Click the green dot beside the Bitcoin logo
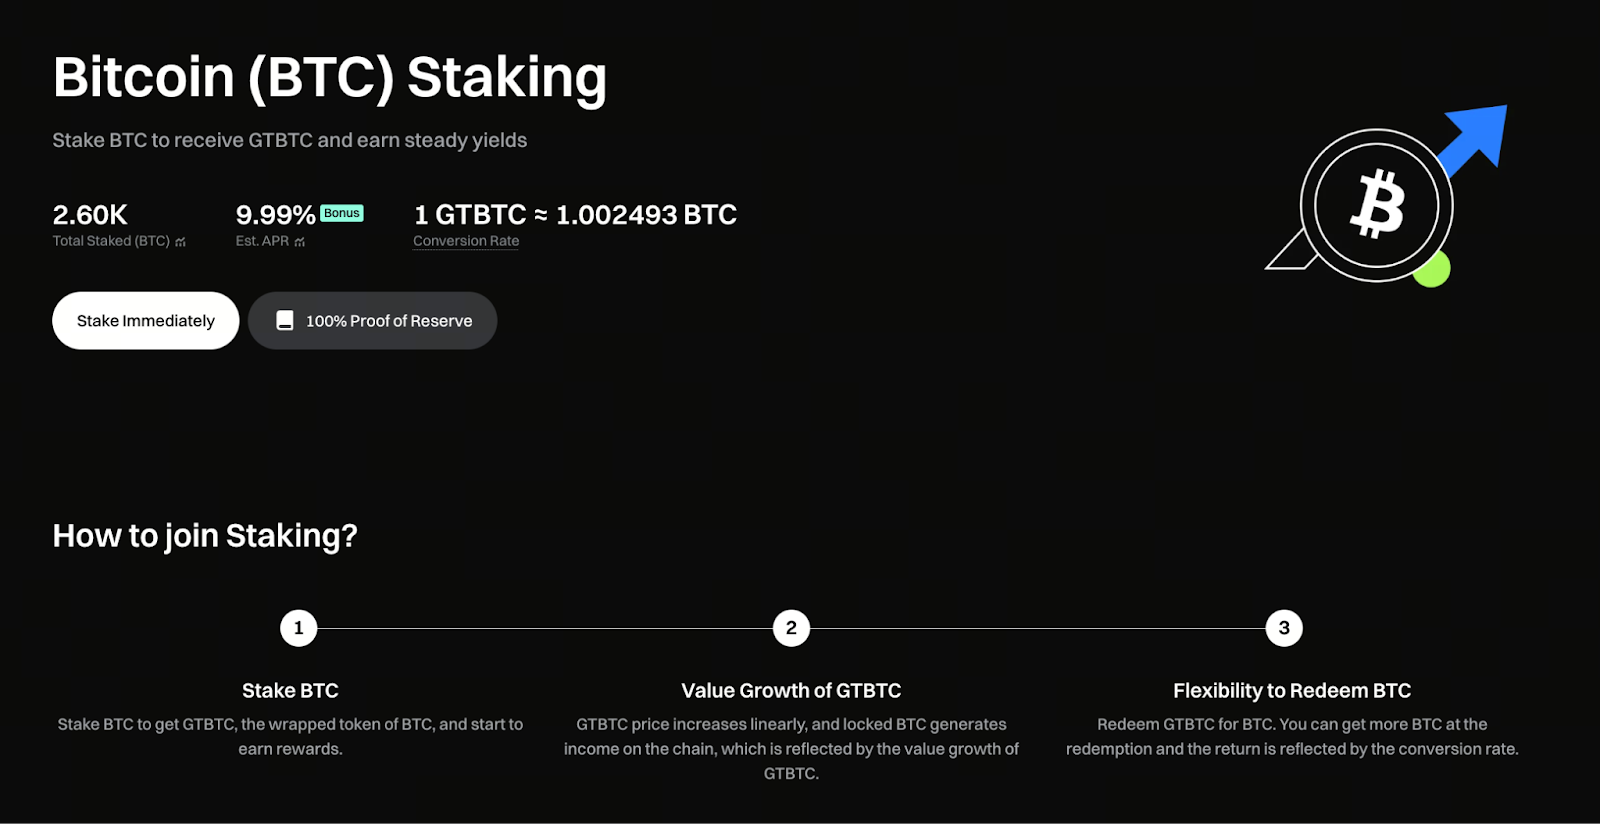 click(x=1432, y=269)
